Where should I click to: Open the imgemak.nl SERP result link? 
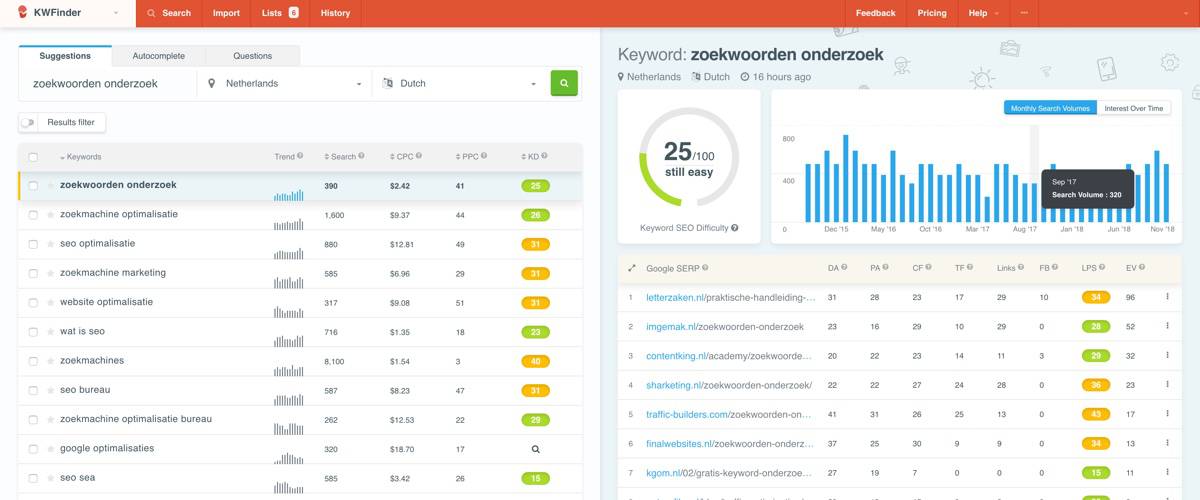[725, 326]
